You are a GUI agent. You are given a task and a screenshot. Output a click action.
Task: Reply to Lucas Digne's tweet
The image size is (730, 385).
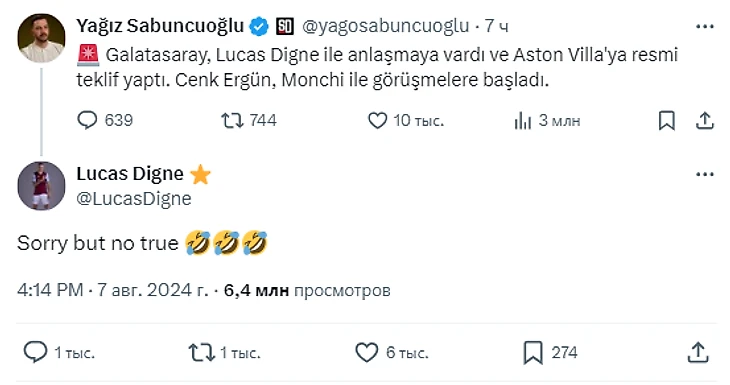59,352
